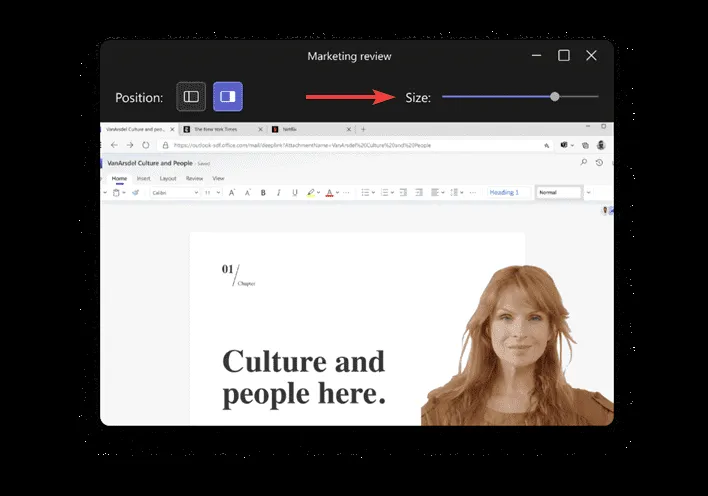Toggle underline formatting in the ribbon
The height and width of the screenshot is (496, 708).
(293, 192)
